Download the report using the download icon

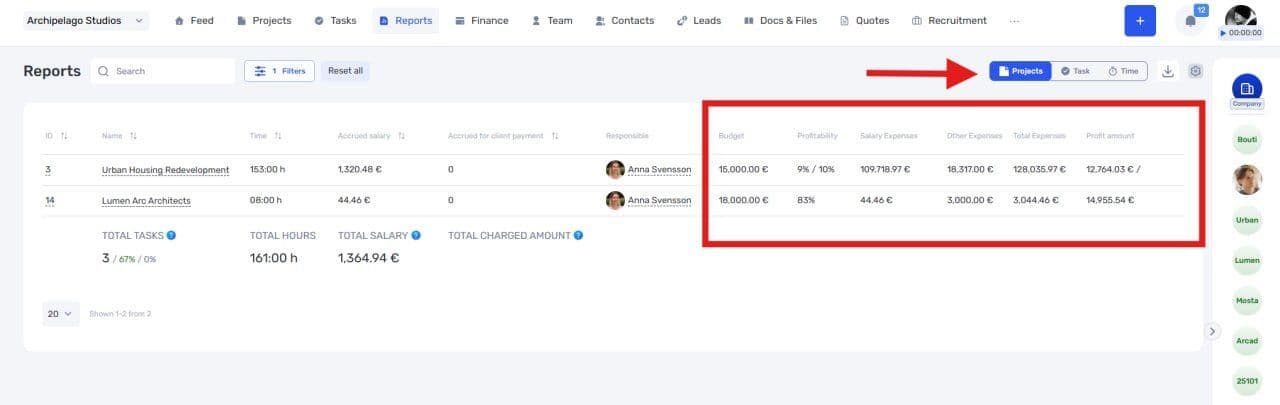click(x=1167, y=71)
